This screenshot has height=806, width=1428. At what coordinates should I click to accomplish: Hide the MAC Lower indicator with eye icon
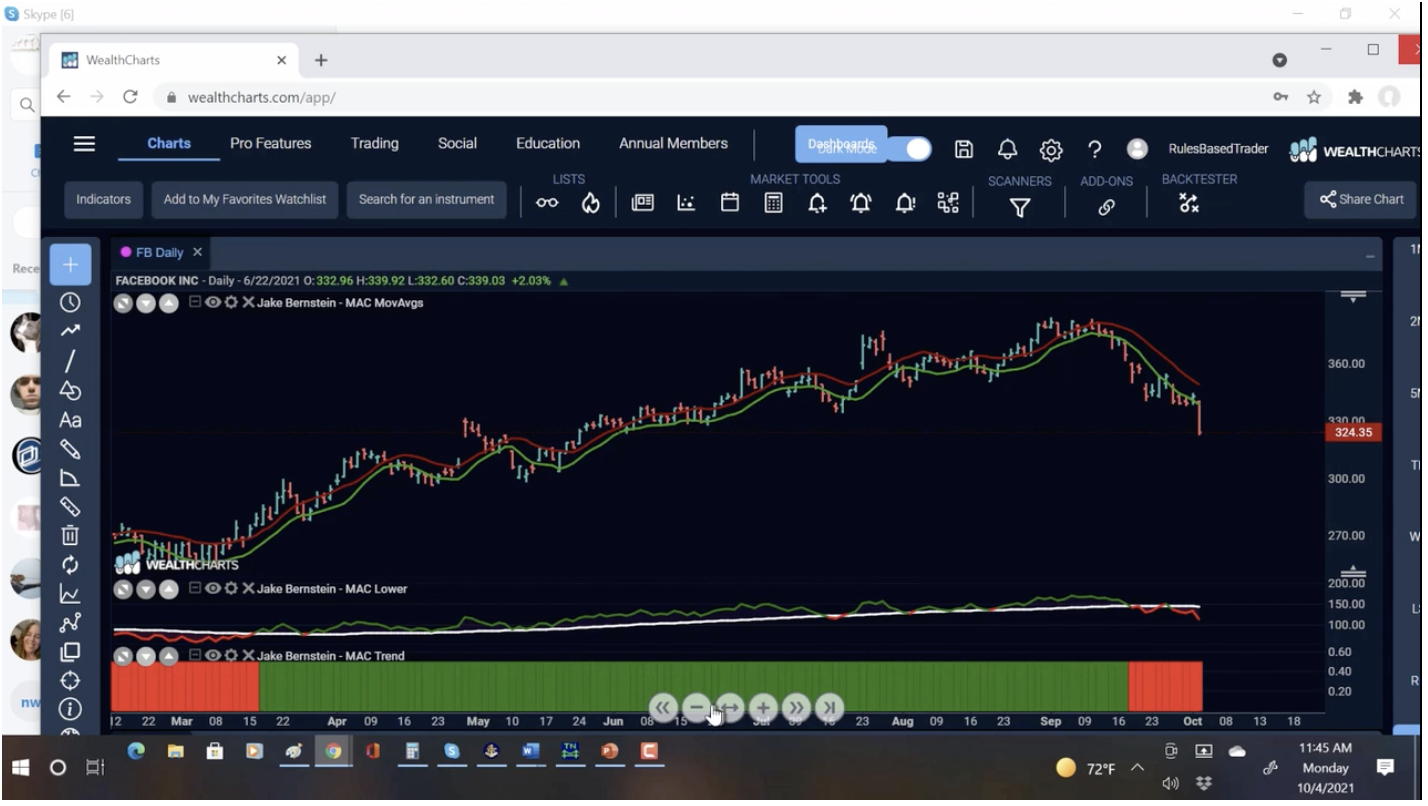tap(213, 588)
